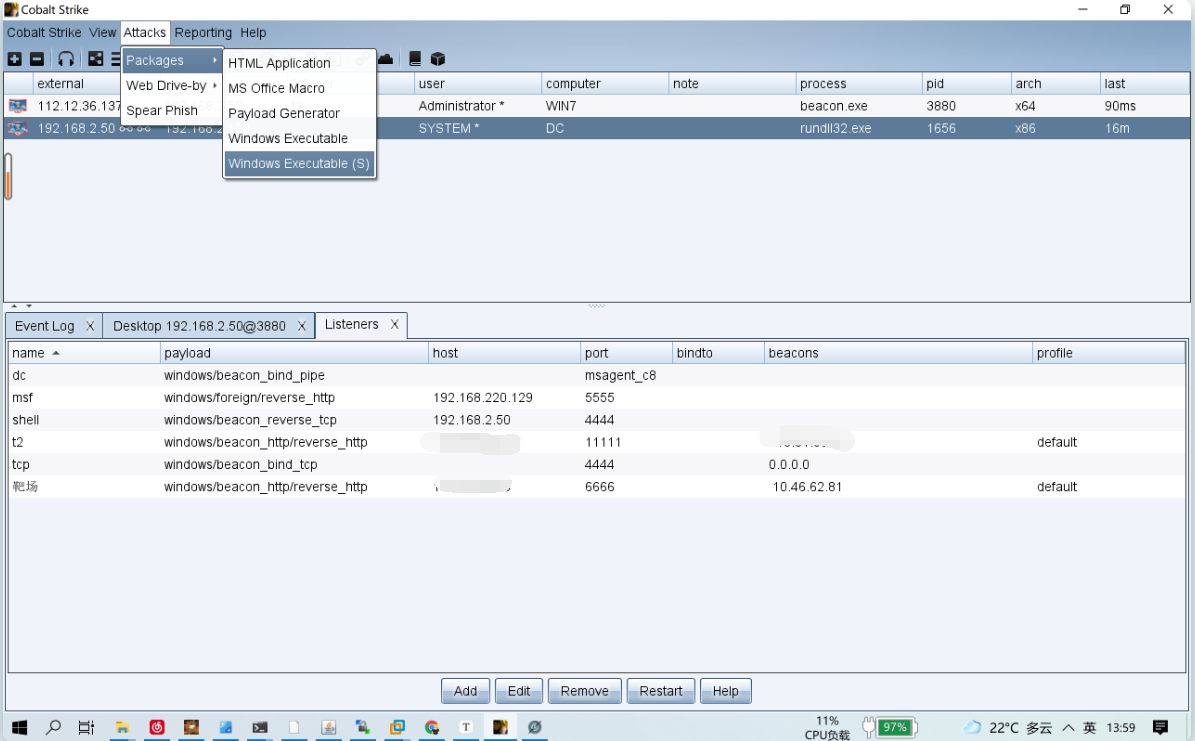Open the Help menu
This screenshot has height=741, width=1195.
253,33
